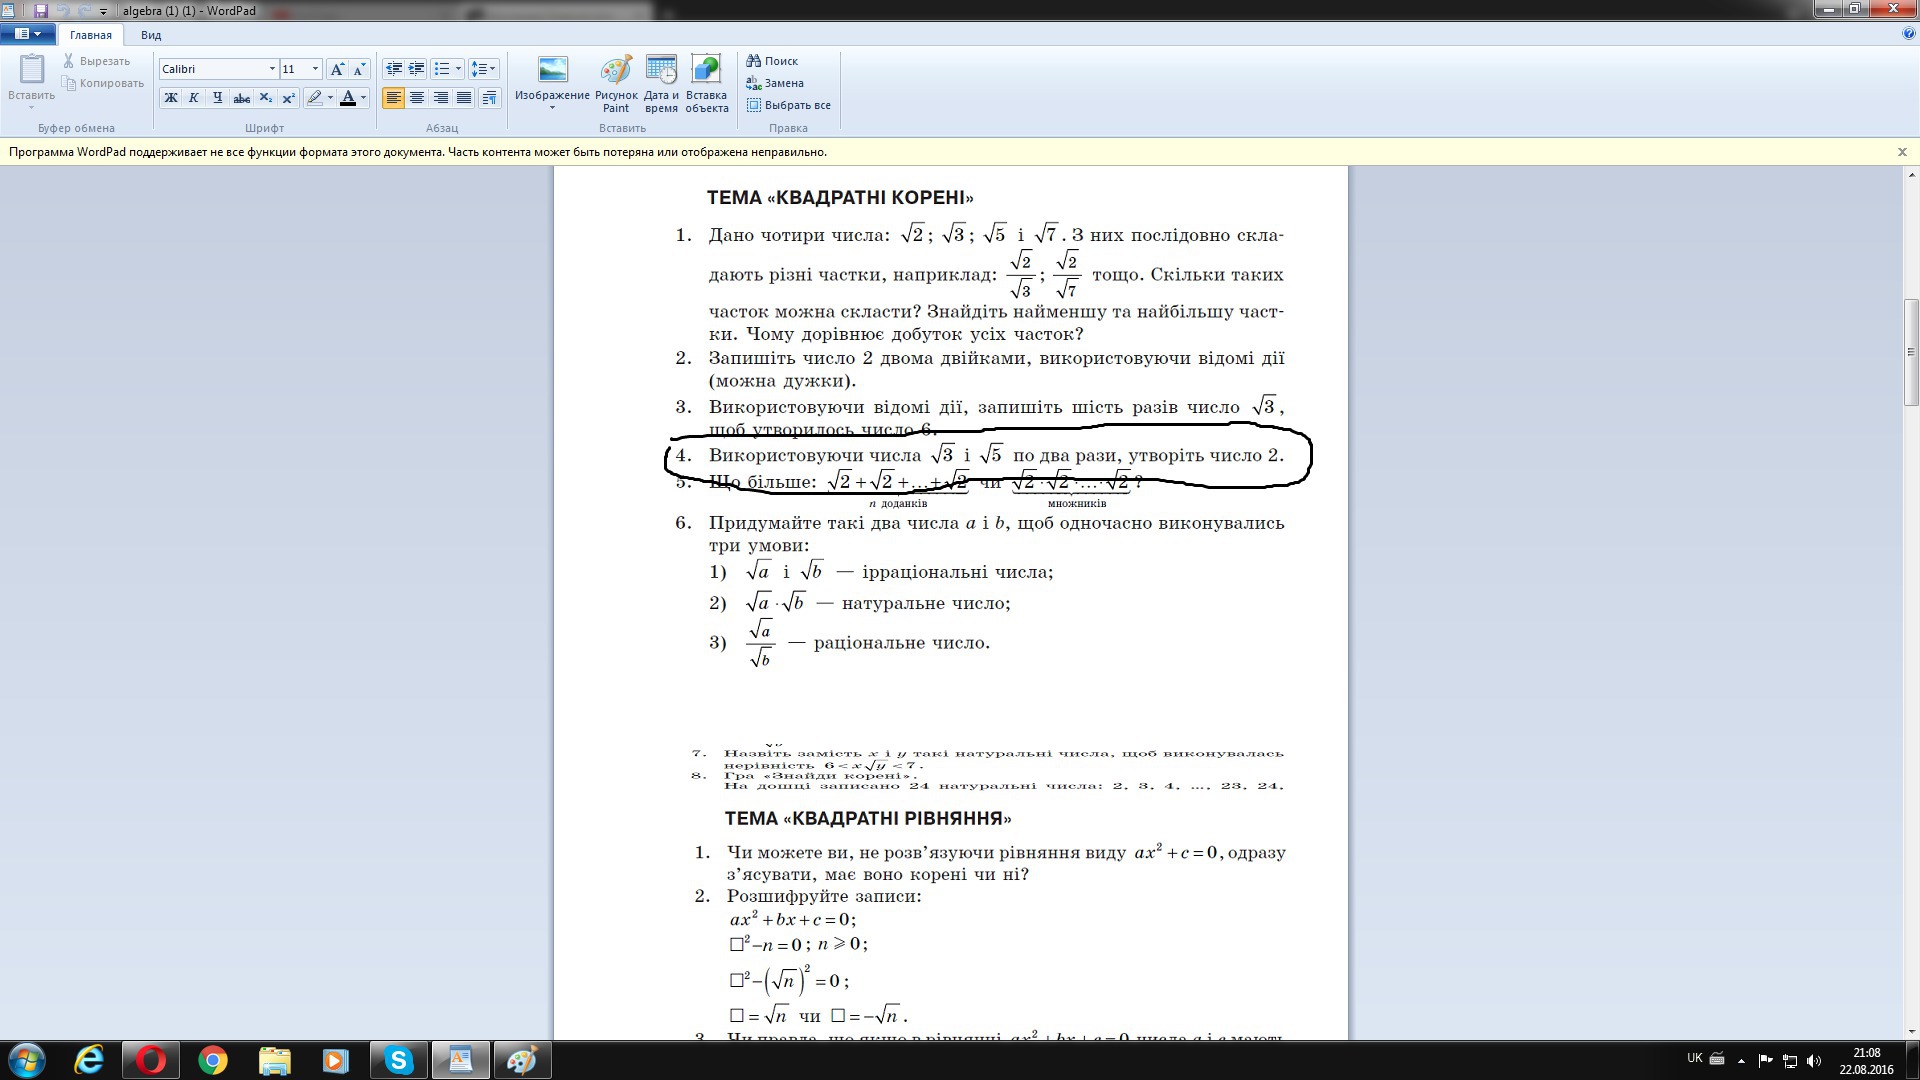
Task: Close the yellow compatibility warning bar
Action: [1902, 152]
